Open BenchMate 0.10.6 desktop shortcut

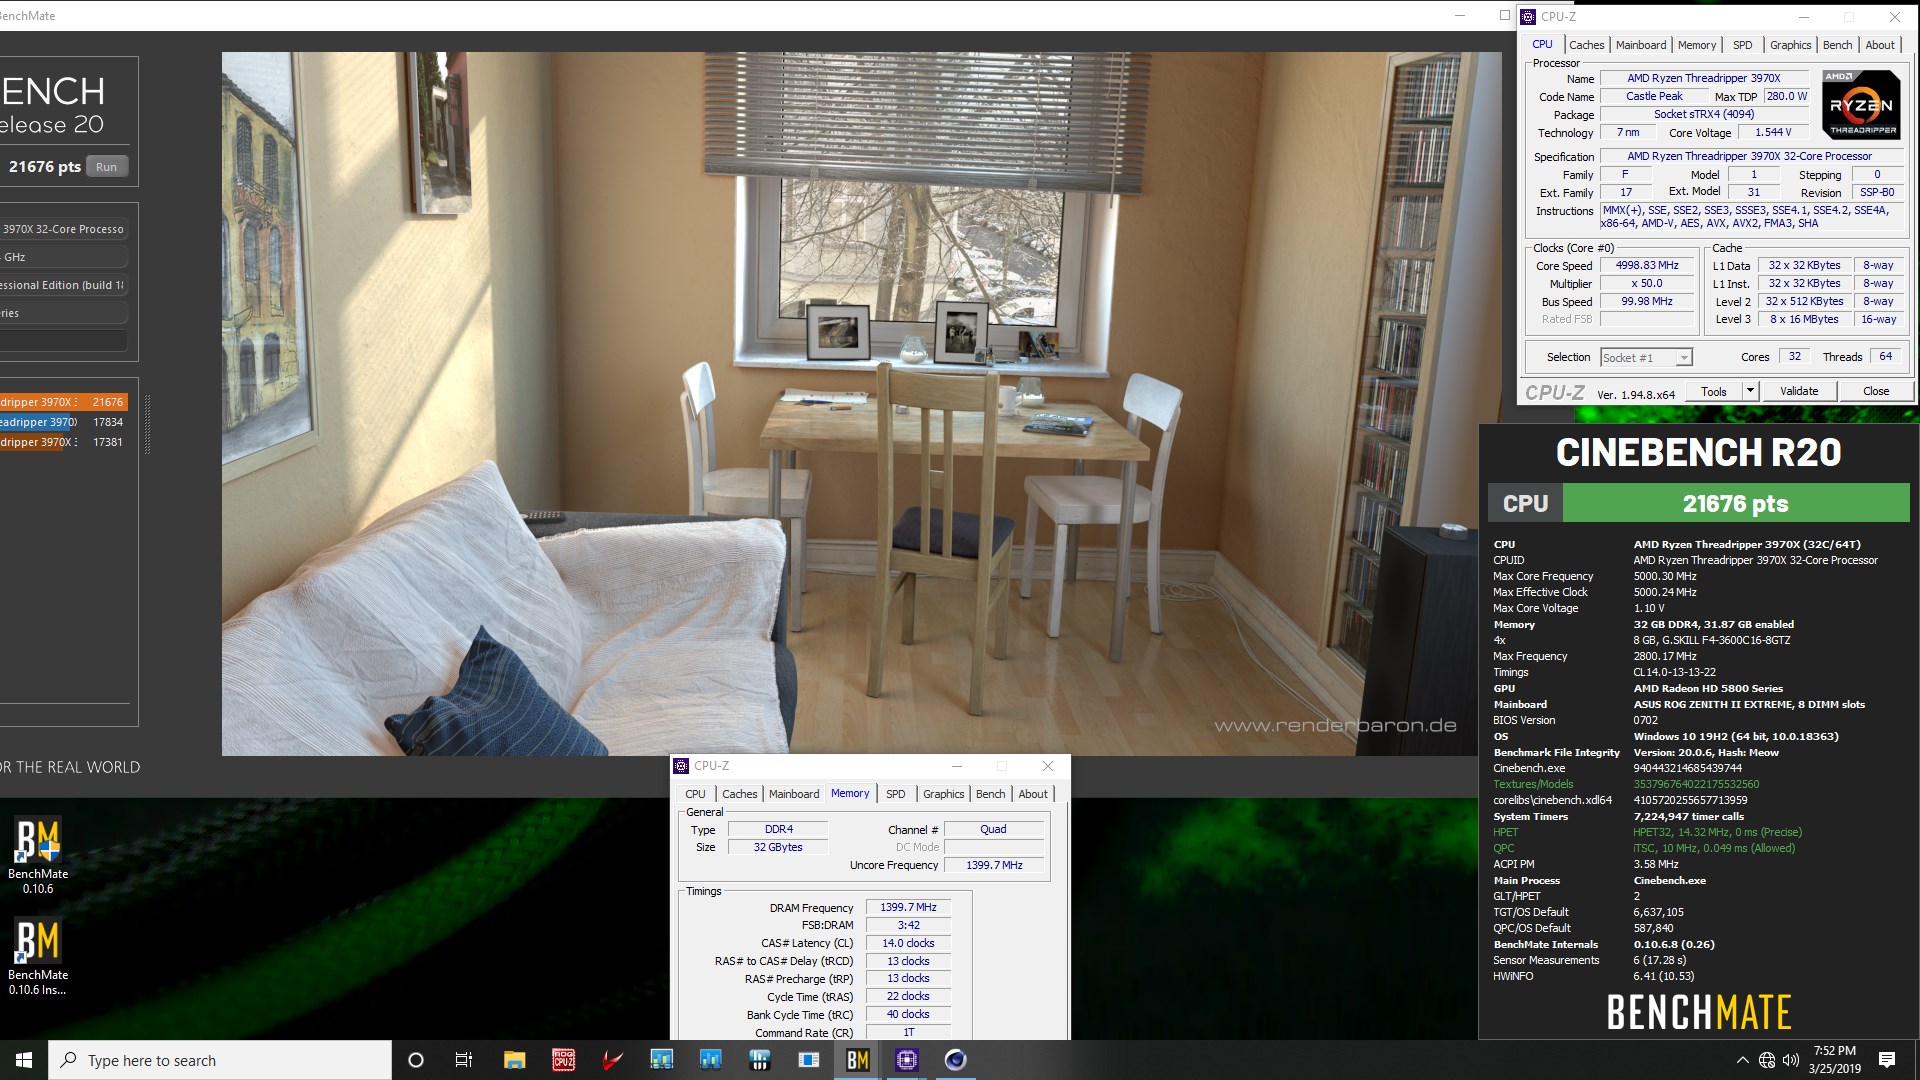point(38,856)
